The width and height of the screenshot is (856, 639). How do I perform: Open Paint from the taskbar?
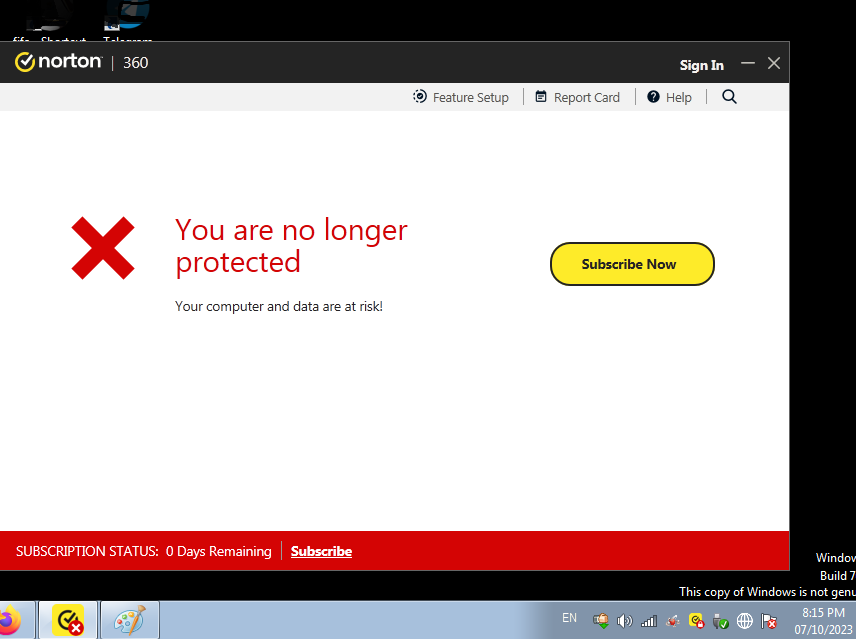[x=130, y=620]
